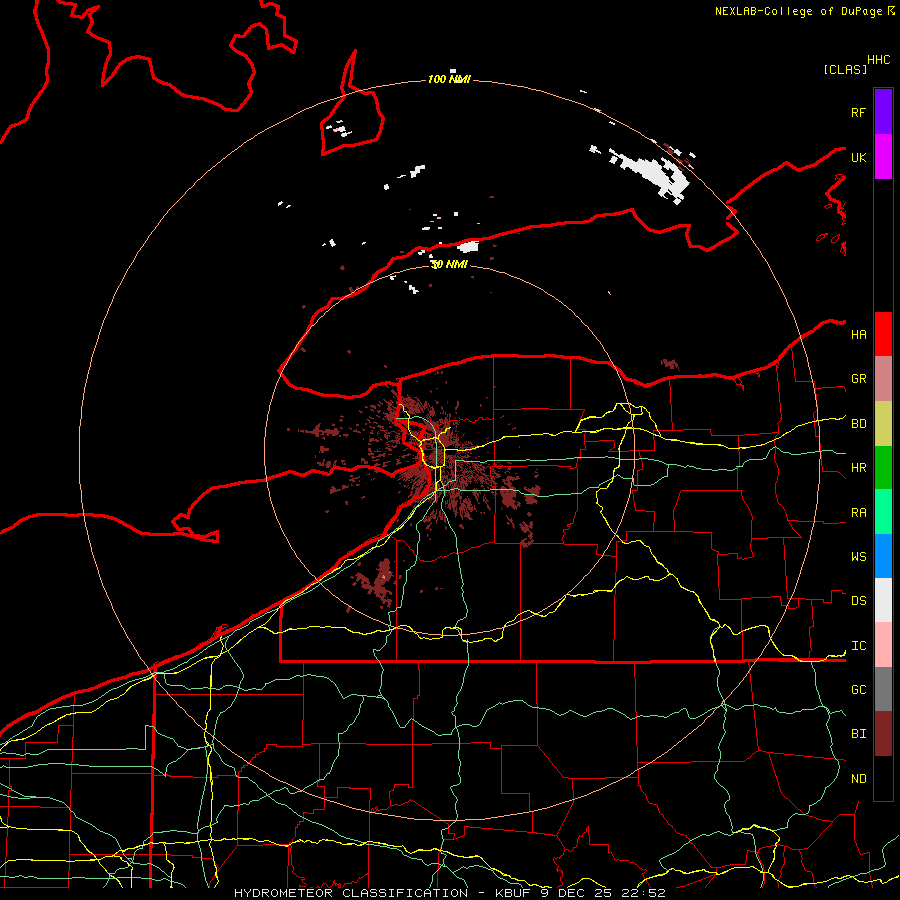Screen dimensions: 900x900
Task: Click the 'NEXLAB-College of DuPage' credit text
Action: (x=798, y=11)
